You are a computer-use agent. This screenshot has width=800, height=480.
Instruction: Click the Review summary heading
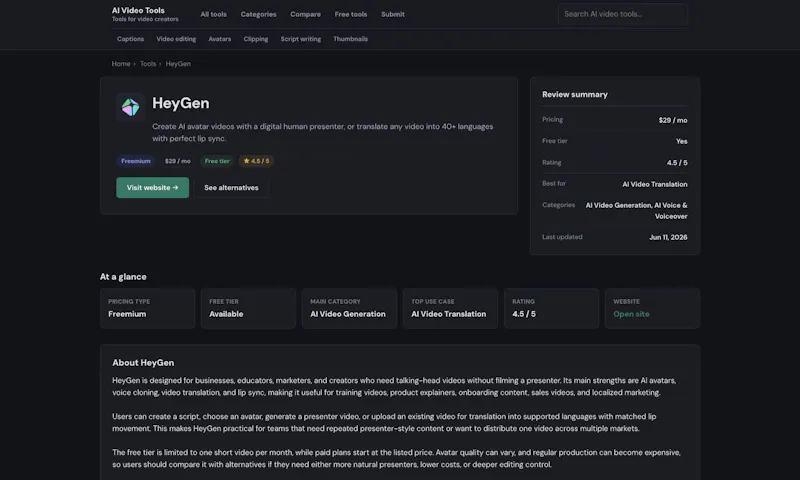tap(574, 94)
